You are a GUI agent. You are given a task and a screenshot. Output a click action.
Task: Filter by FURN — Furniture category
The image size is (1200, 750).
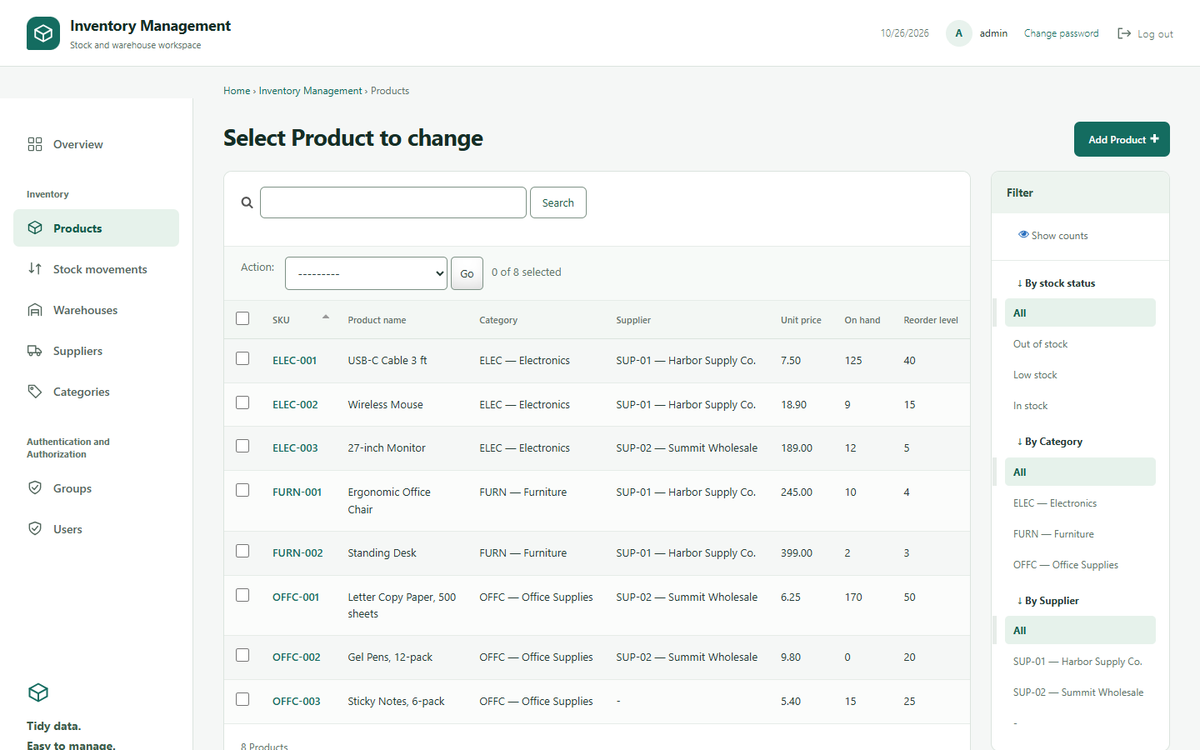click(1053, 534)
